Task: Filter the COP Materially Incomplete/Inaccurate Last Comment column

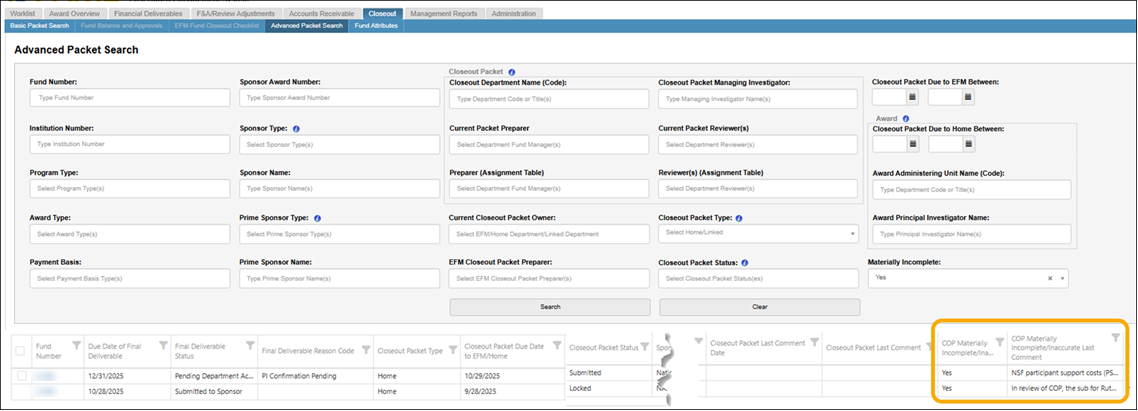Action: click(x=1116, y=338)
